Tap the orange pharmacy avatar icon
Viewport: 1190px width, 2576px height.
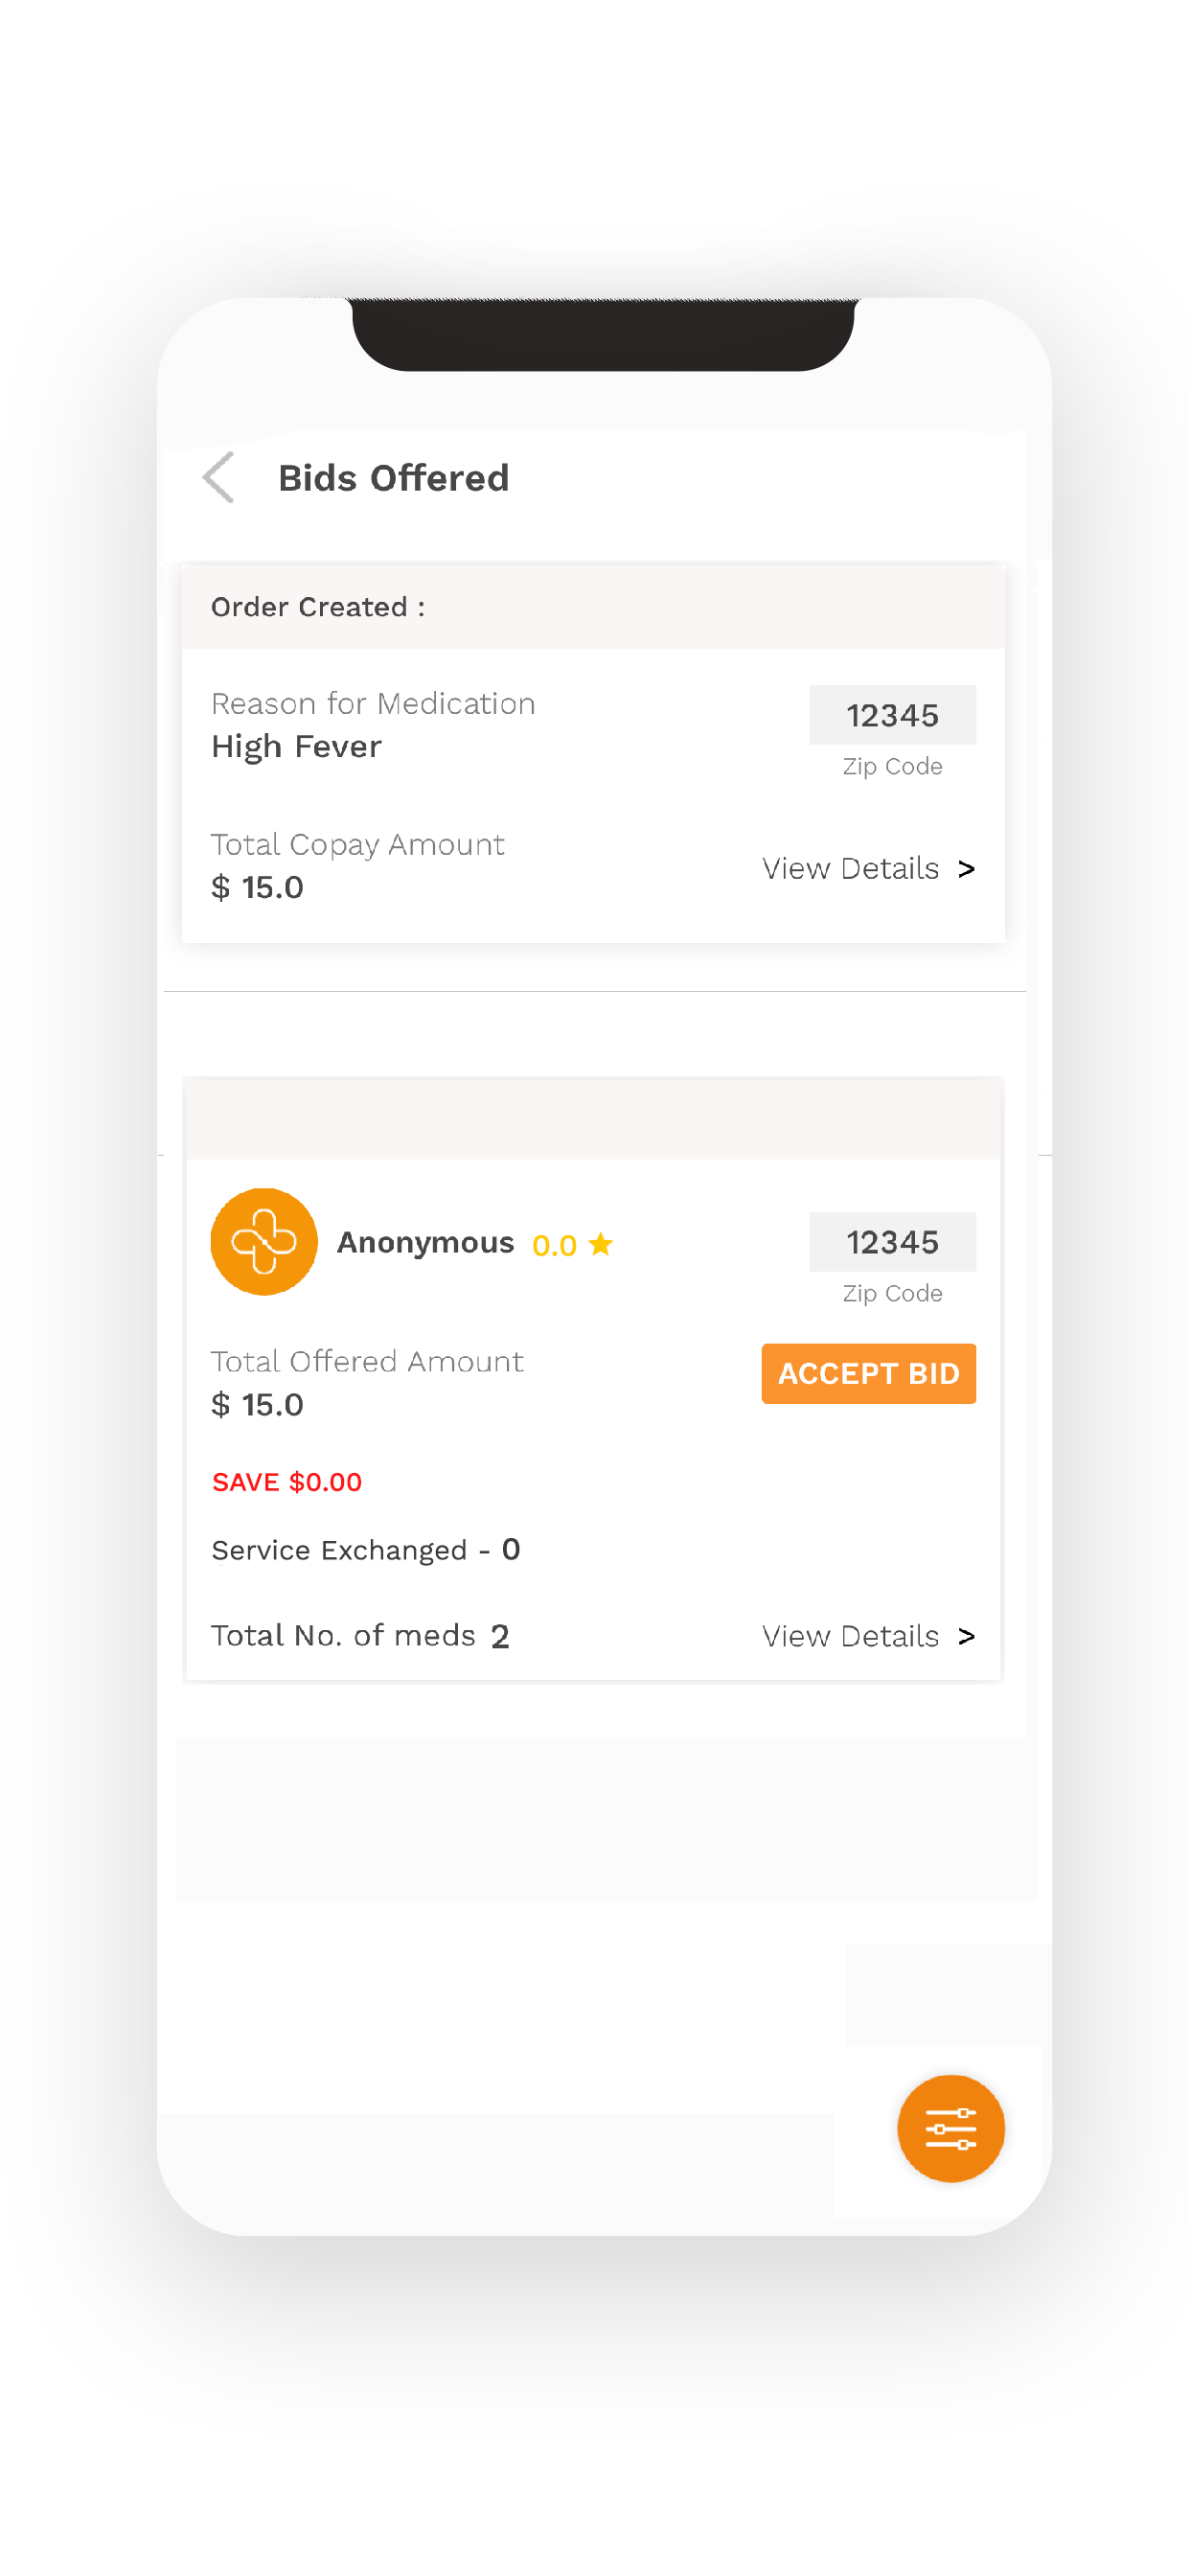click(x=264, y=1241)
